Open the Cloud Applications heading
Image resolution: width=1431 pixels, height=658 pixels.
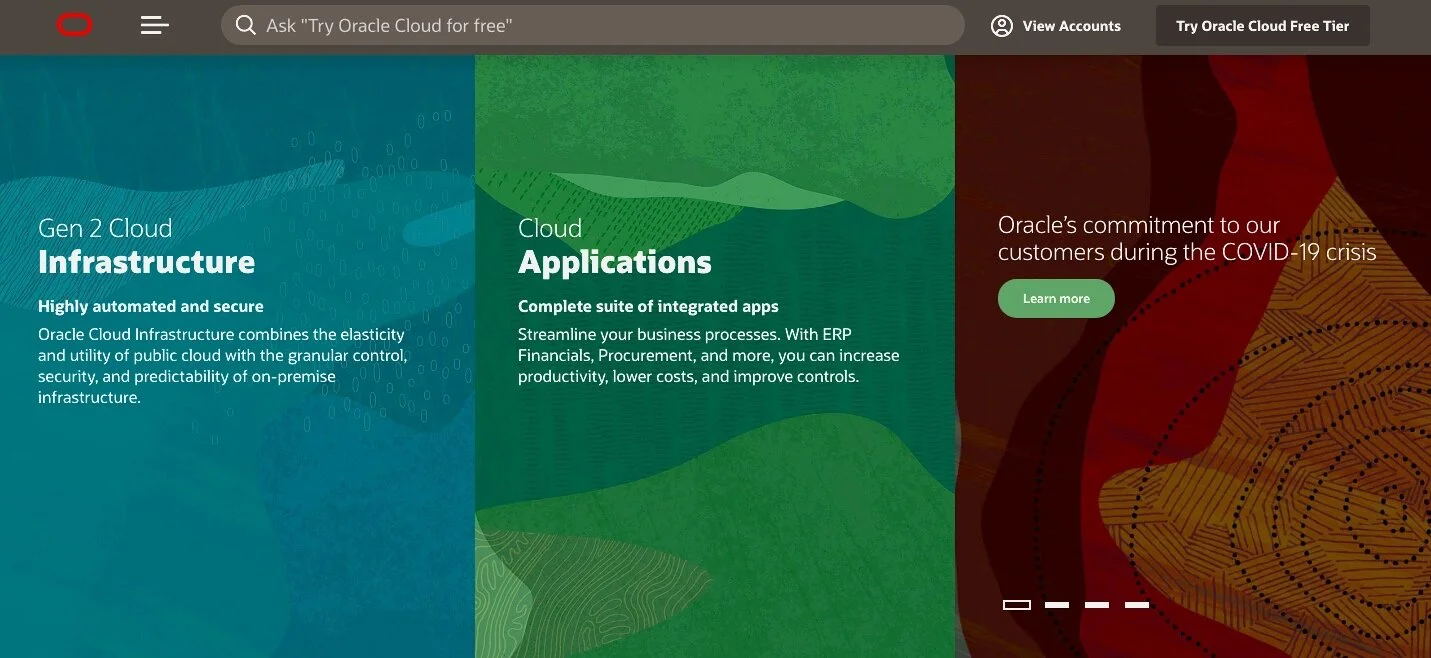click(x=615, y=246)
